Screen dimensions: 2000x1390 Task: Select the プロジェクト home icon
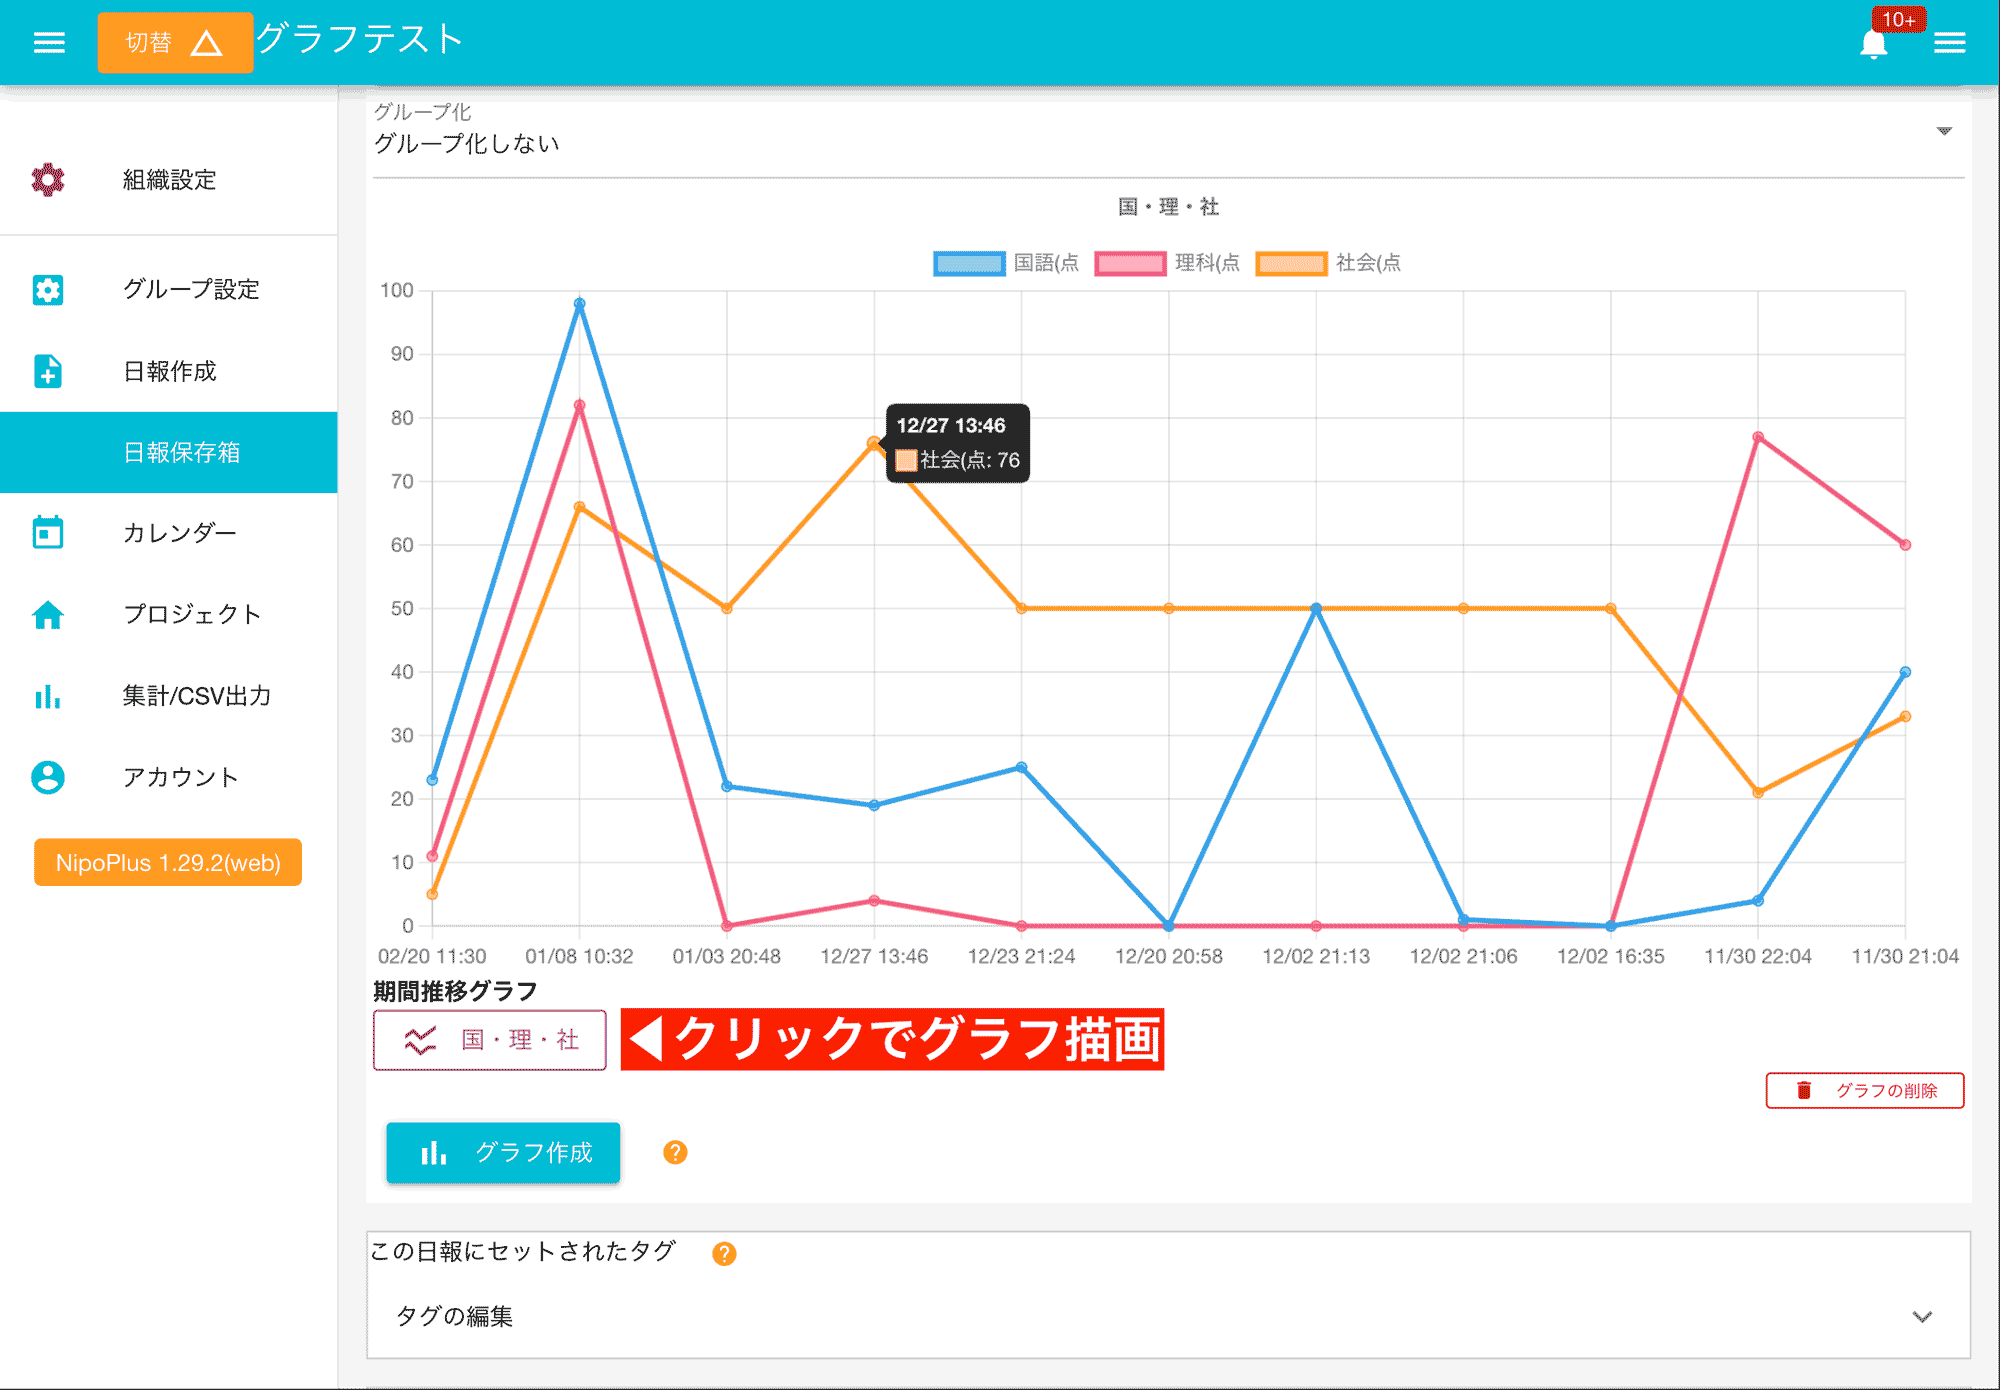pyautogui.click(x=48, y=614)
